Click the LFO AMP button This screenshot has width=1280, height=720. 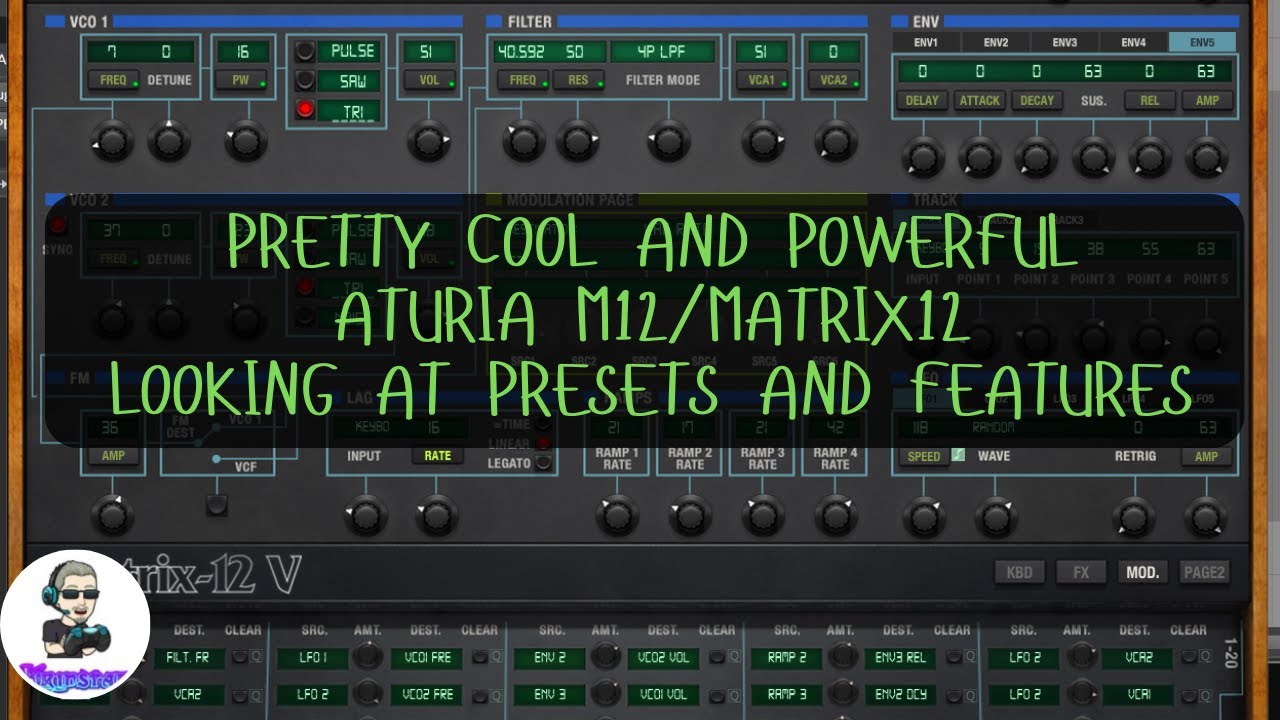point(1207,456)
